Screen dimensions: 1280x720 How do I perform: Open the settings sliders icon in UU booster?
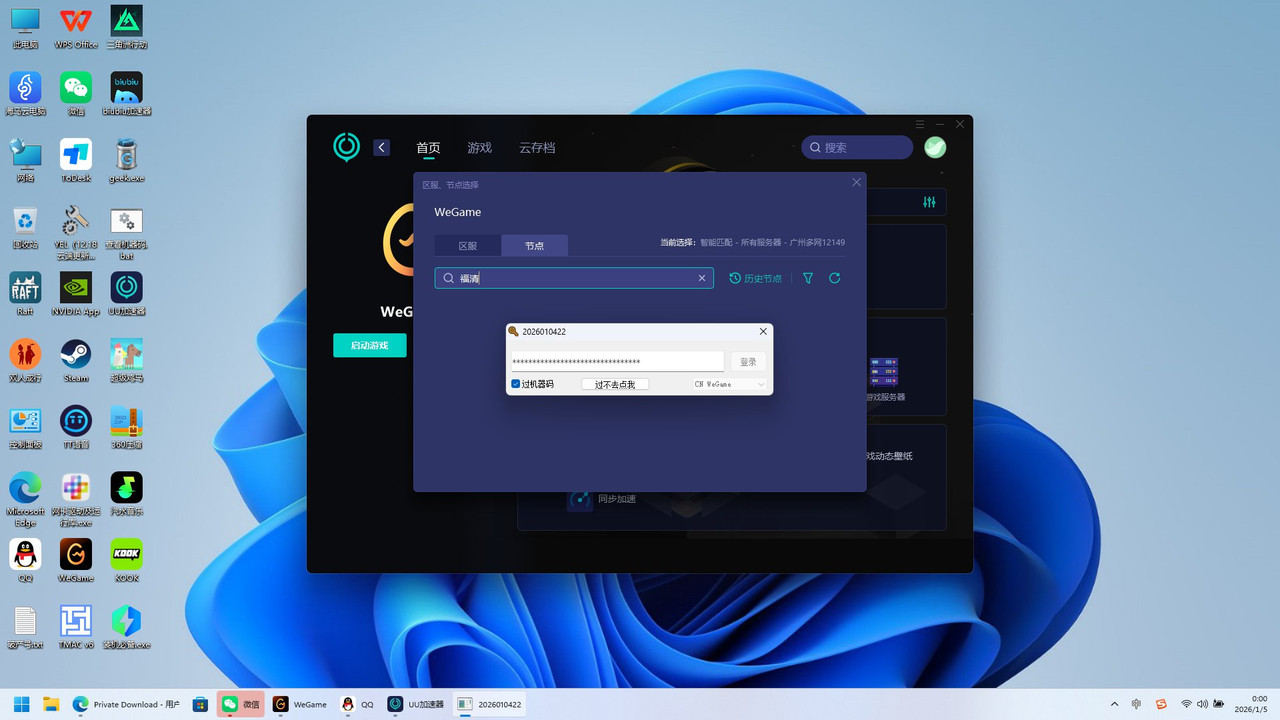click(929, 202)
